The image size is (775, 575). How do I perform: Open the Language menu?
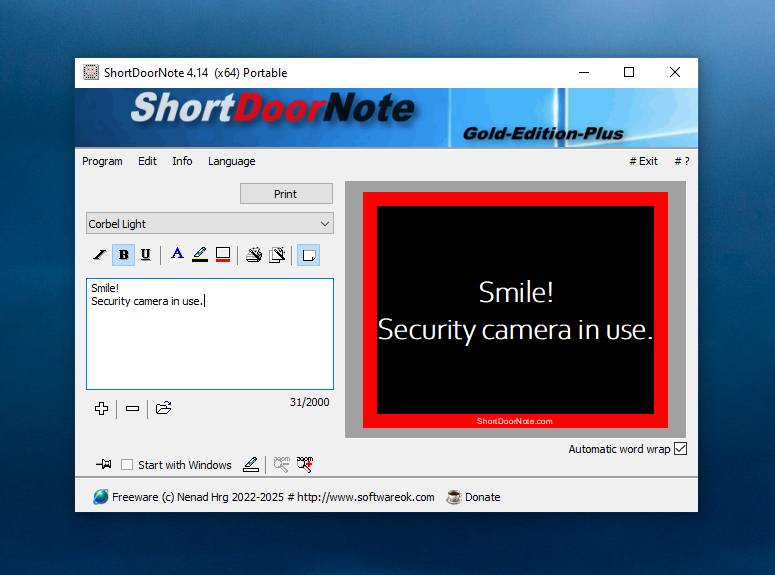tap(231, 161)
